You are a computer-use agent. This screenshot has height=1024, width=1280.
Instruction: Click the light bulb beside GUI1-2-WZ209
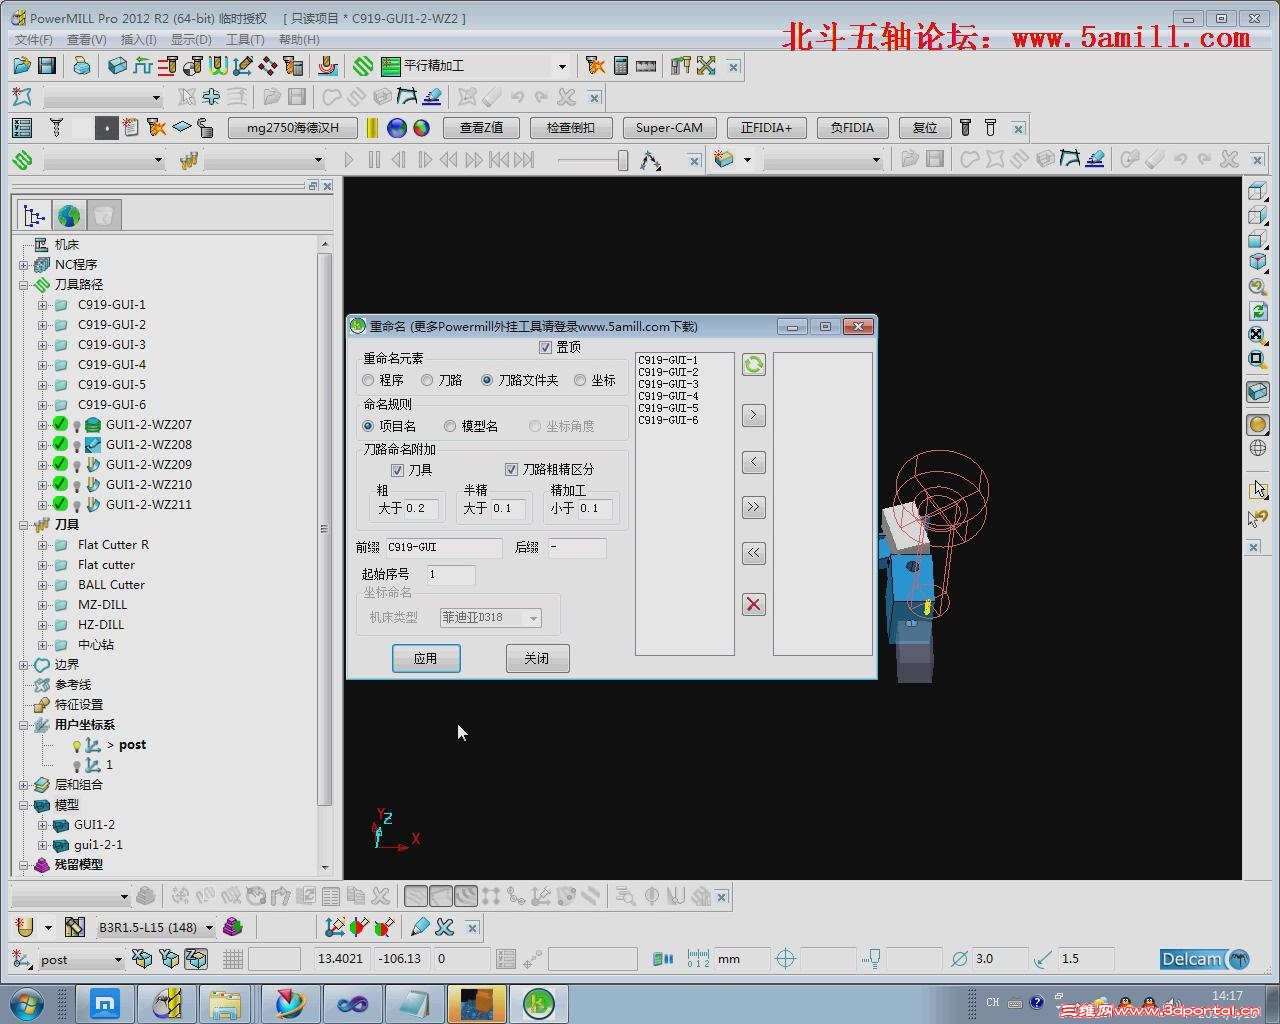[x=77, y=465]
